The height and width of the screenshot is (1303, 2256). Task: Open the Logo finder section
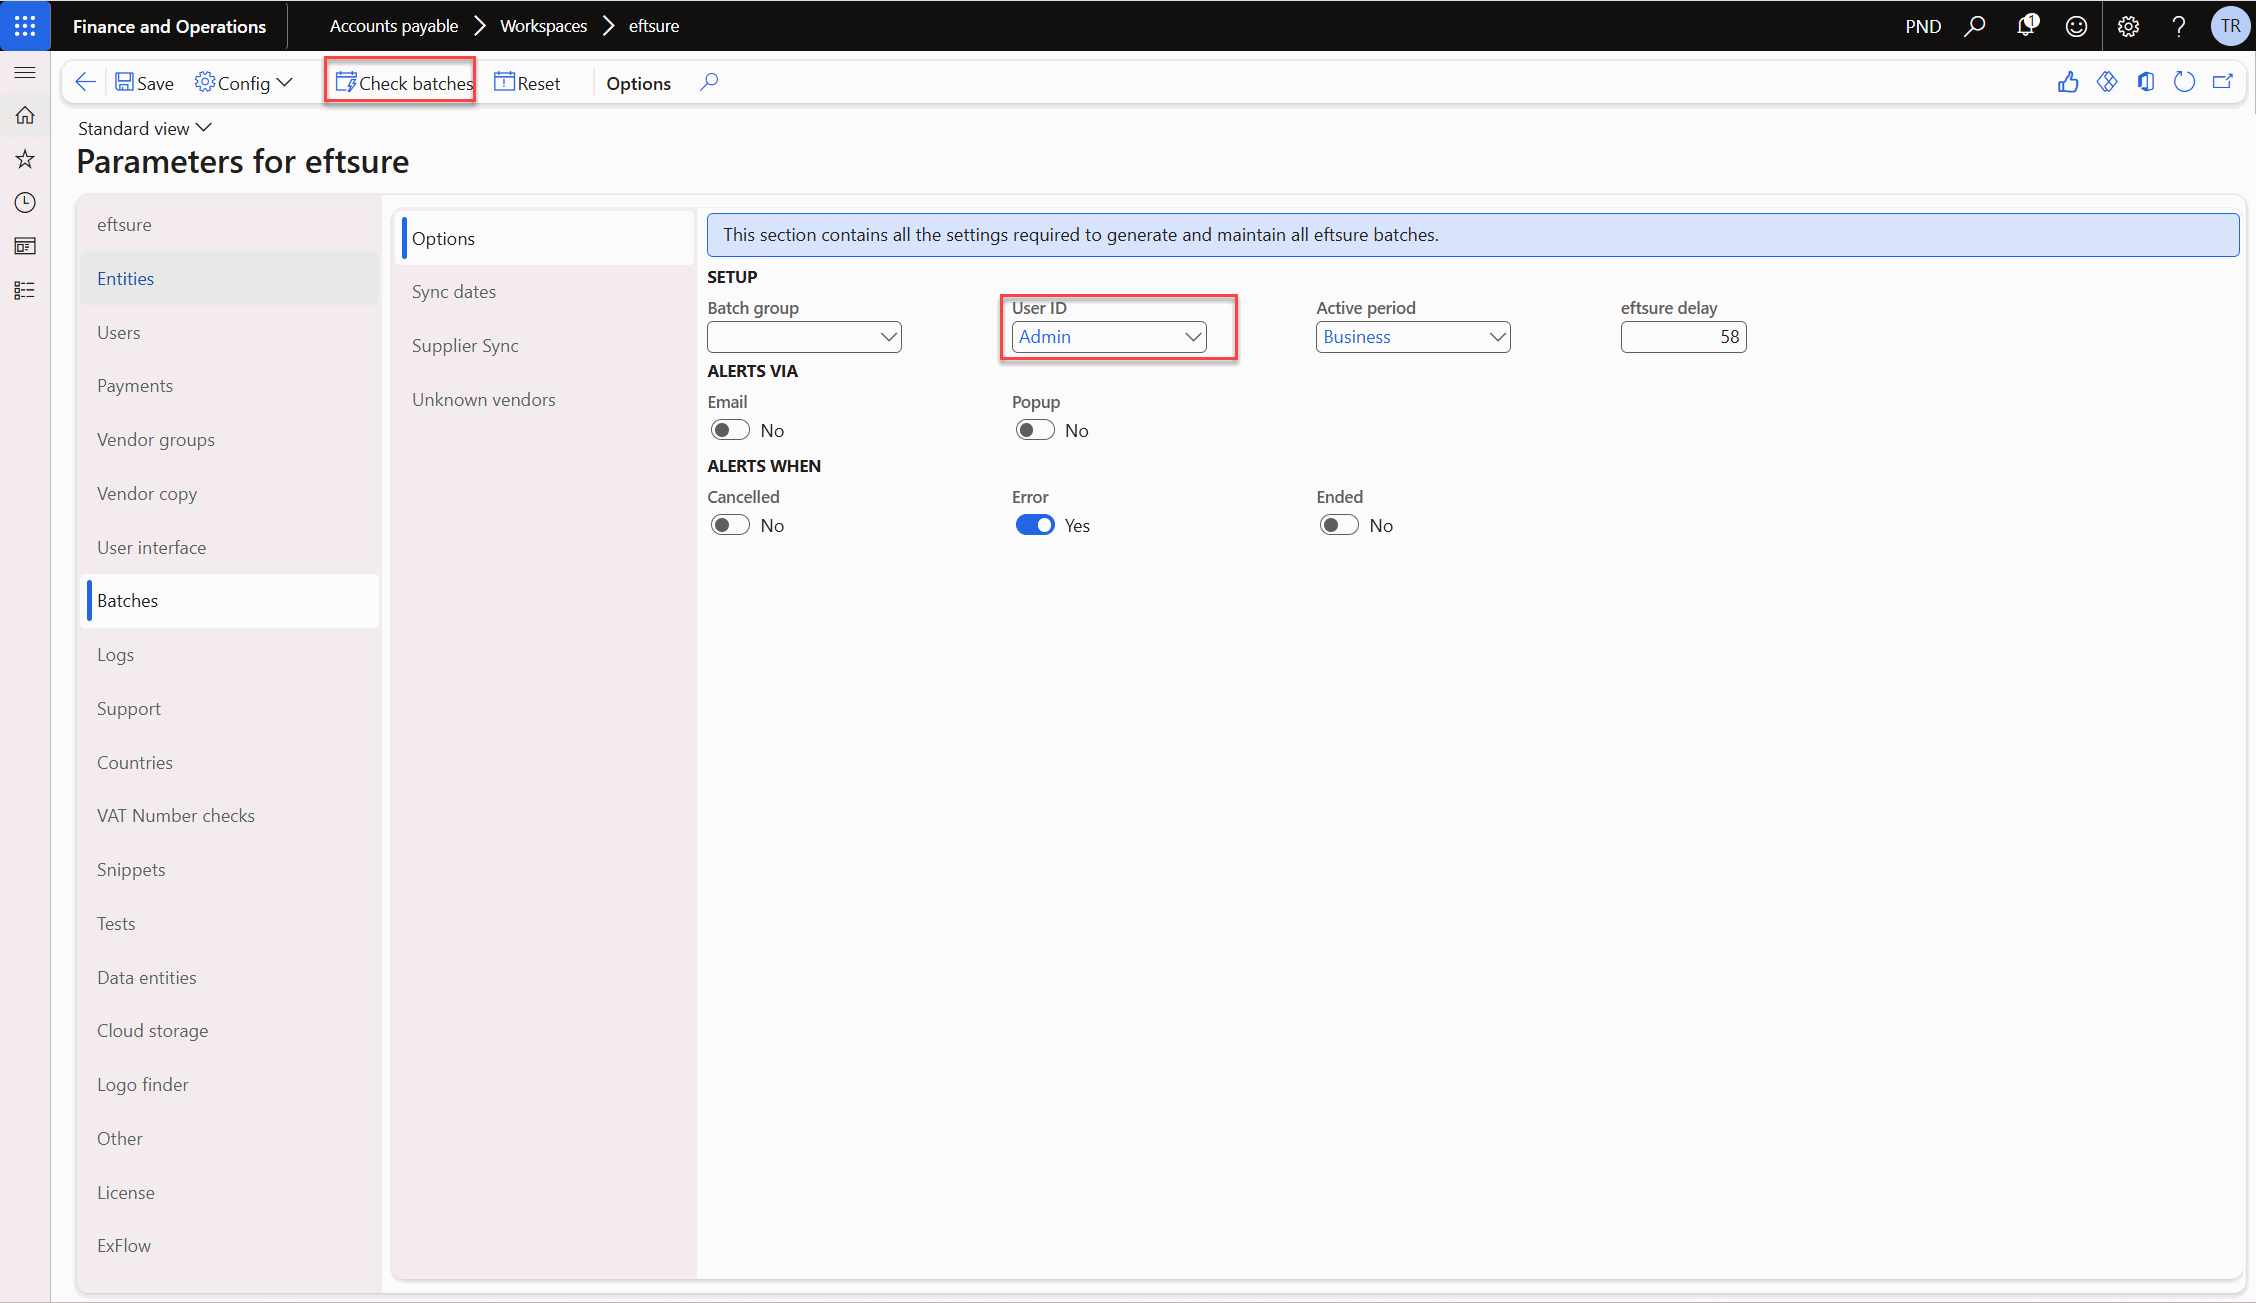point(230,1085)
